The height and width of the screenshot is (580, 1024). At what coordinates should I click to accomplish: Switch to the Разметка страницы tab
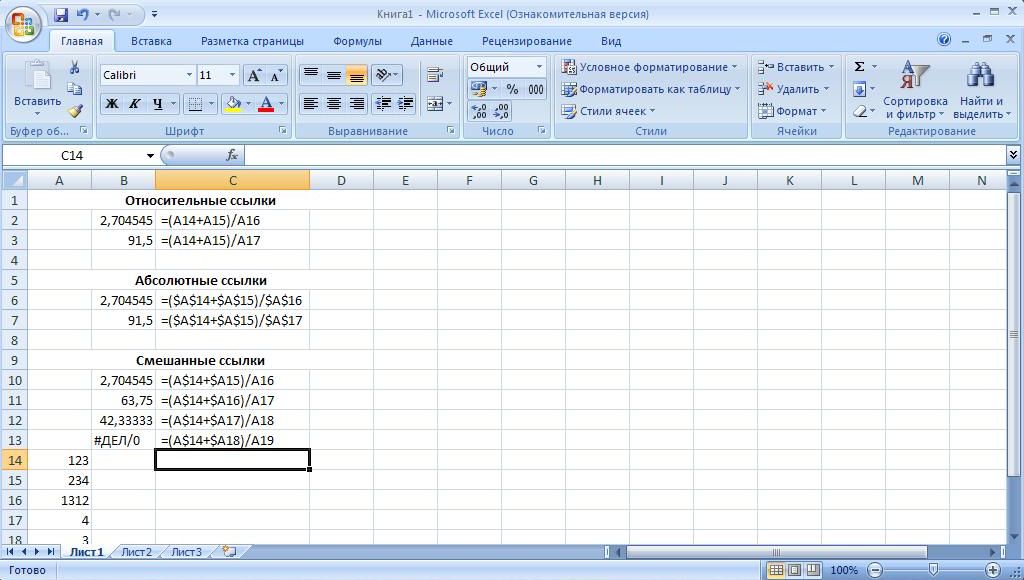[252, 41]
